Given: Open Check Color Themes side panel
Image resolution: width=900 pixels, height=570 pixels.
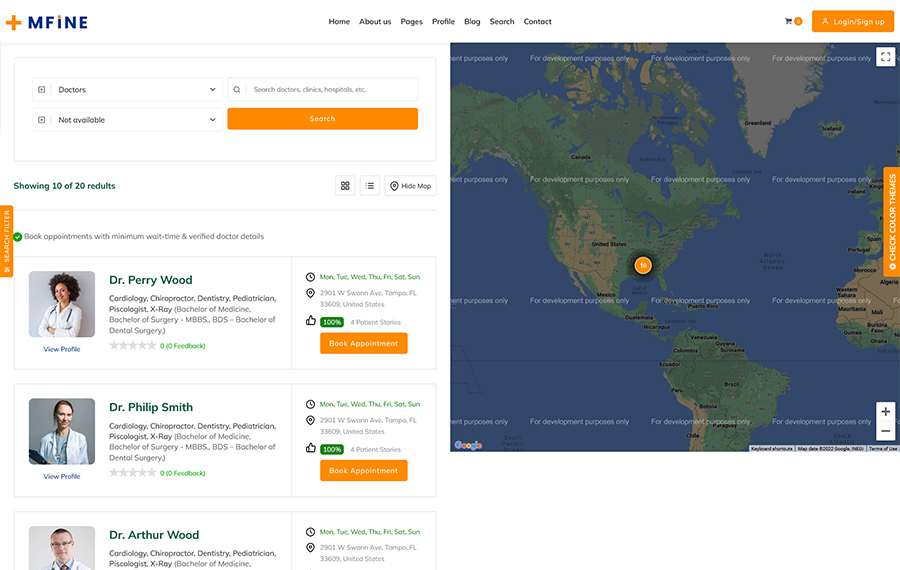Looking at the screenshot, I should (892, 221).
